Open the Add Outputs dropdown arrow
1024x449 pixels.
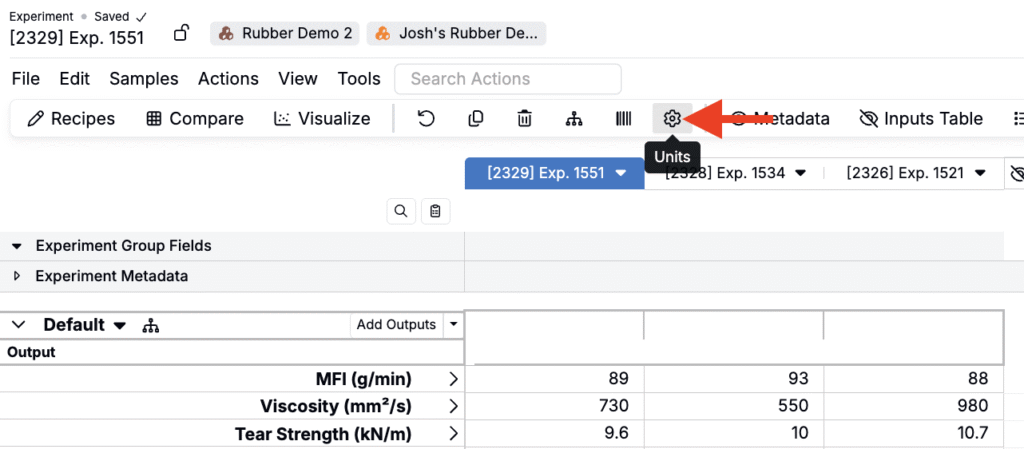pos(453,324)
